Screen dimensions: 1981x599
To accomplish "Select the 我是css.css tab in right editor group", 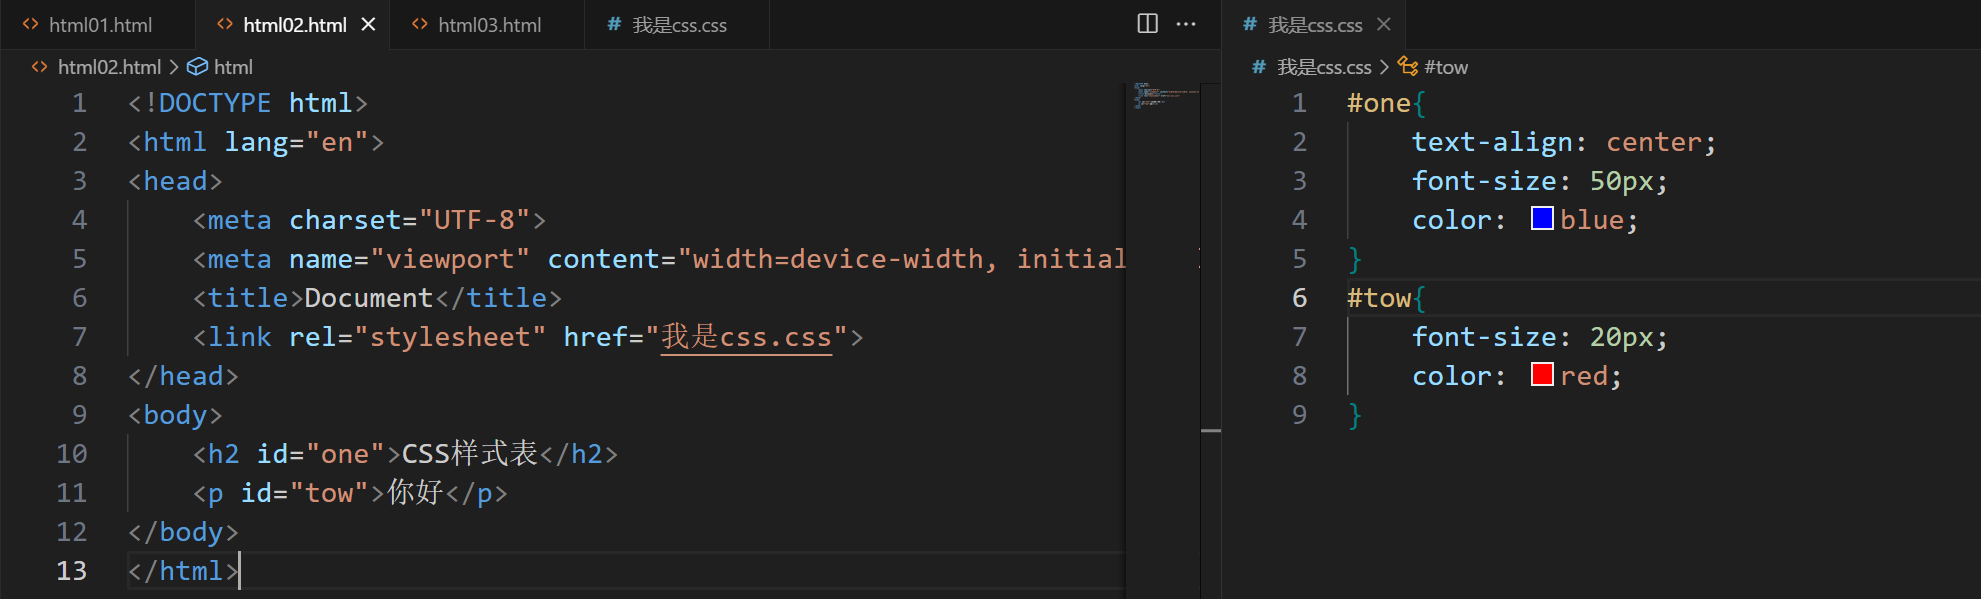I will (x=1315, y=25).
